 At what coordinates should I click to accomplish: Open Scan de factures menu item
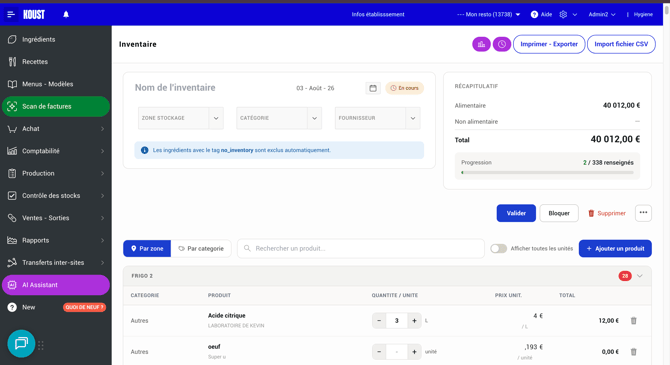[56, 106]
